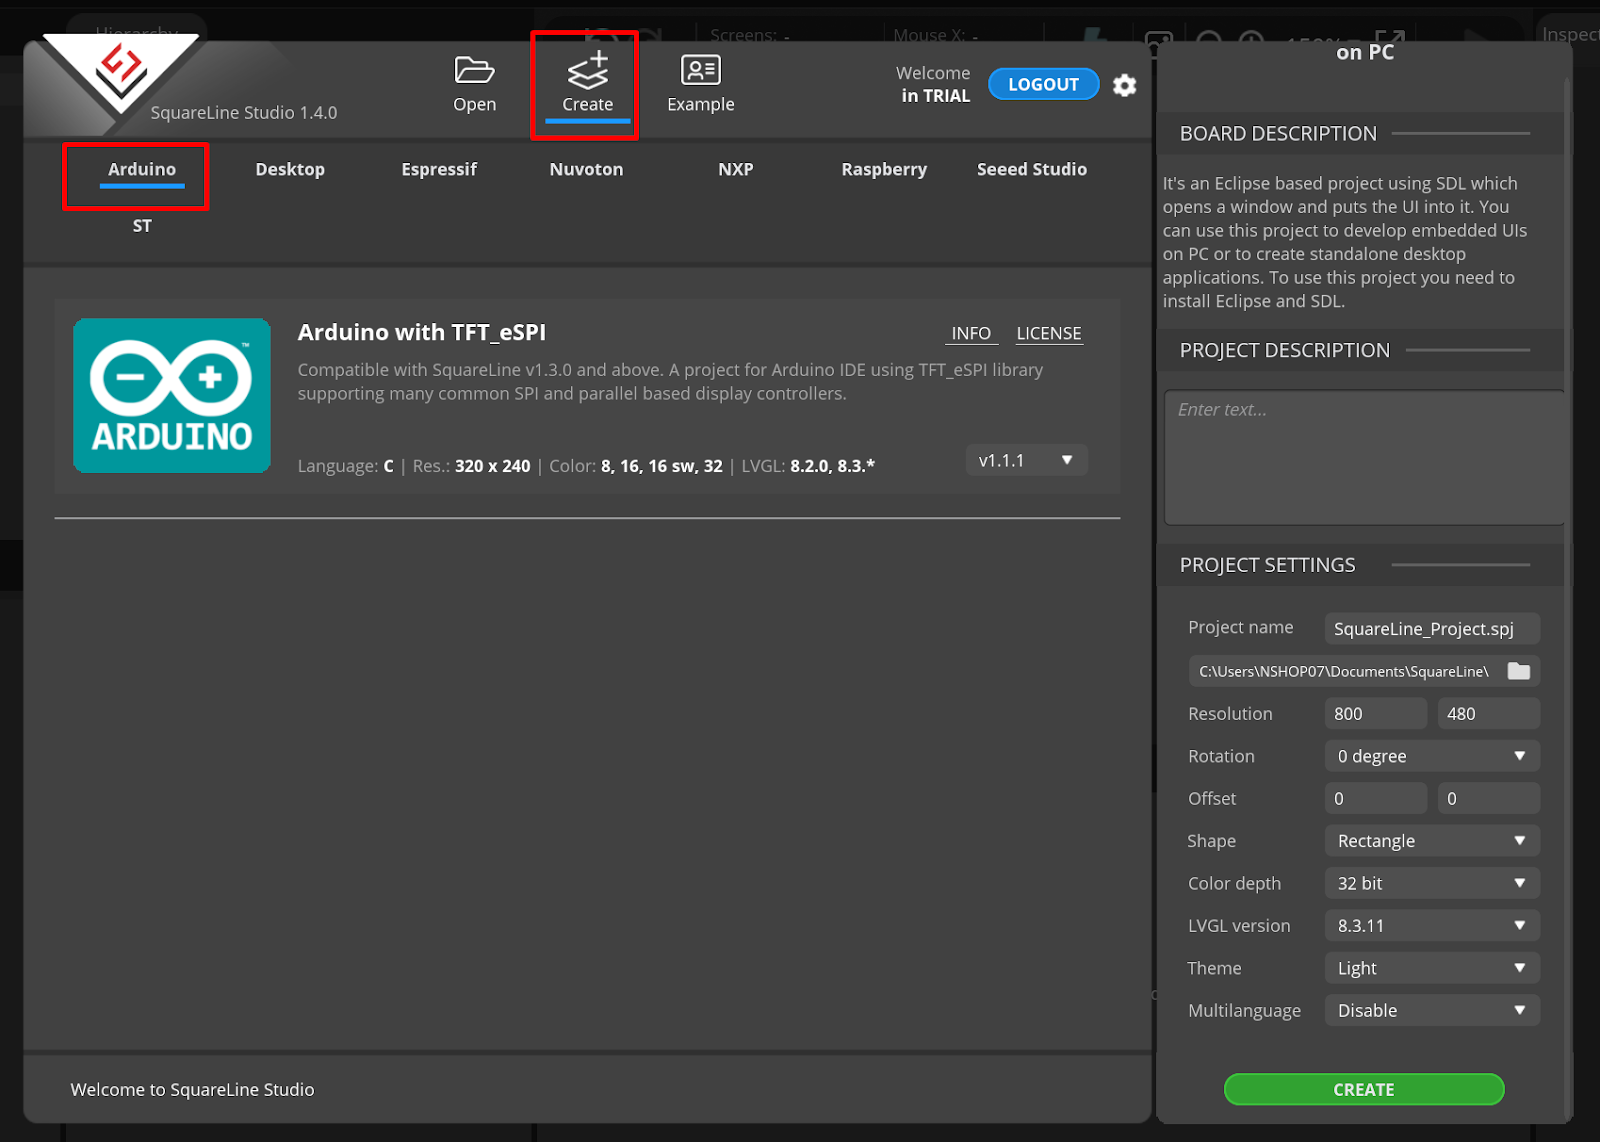This screenshot has width=1600, height=1142.
Task: Click the green CREATE button
Action: 1363,1089
